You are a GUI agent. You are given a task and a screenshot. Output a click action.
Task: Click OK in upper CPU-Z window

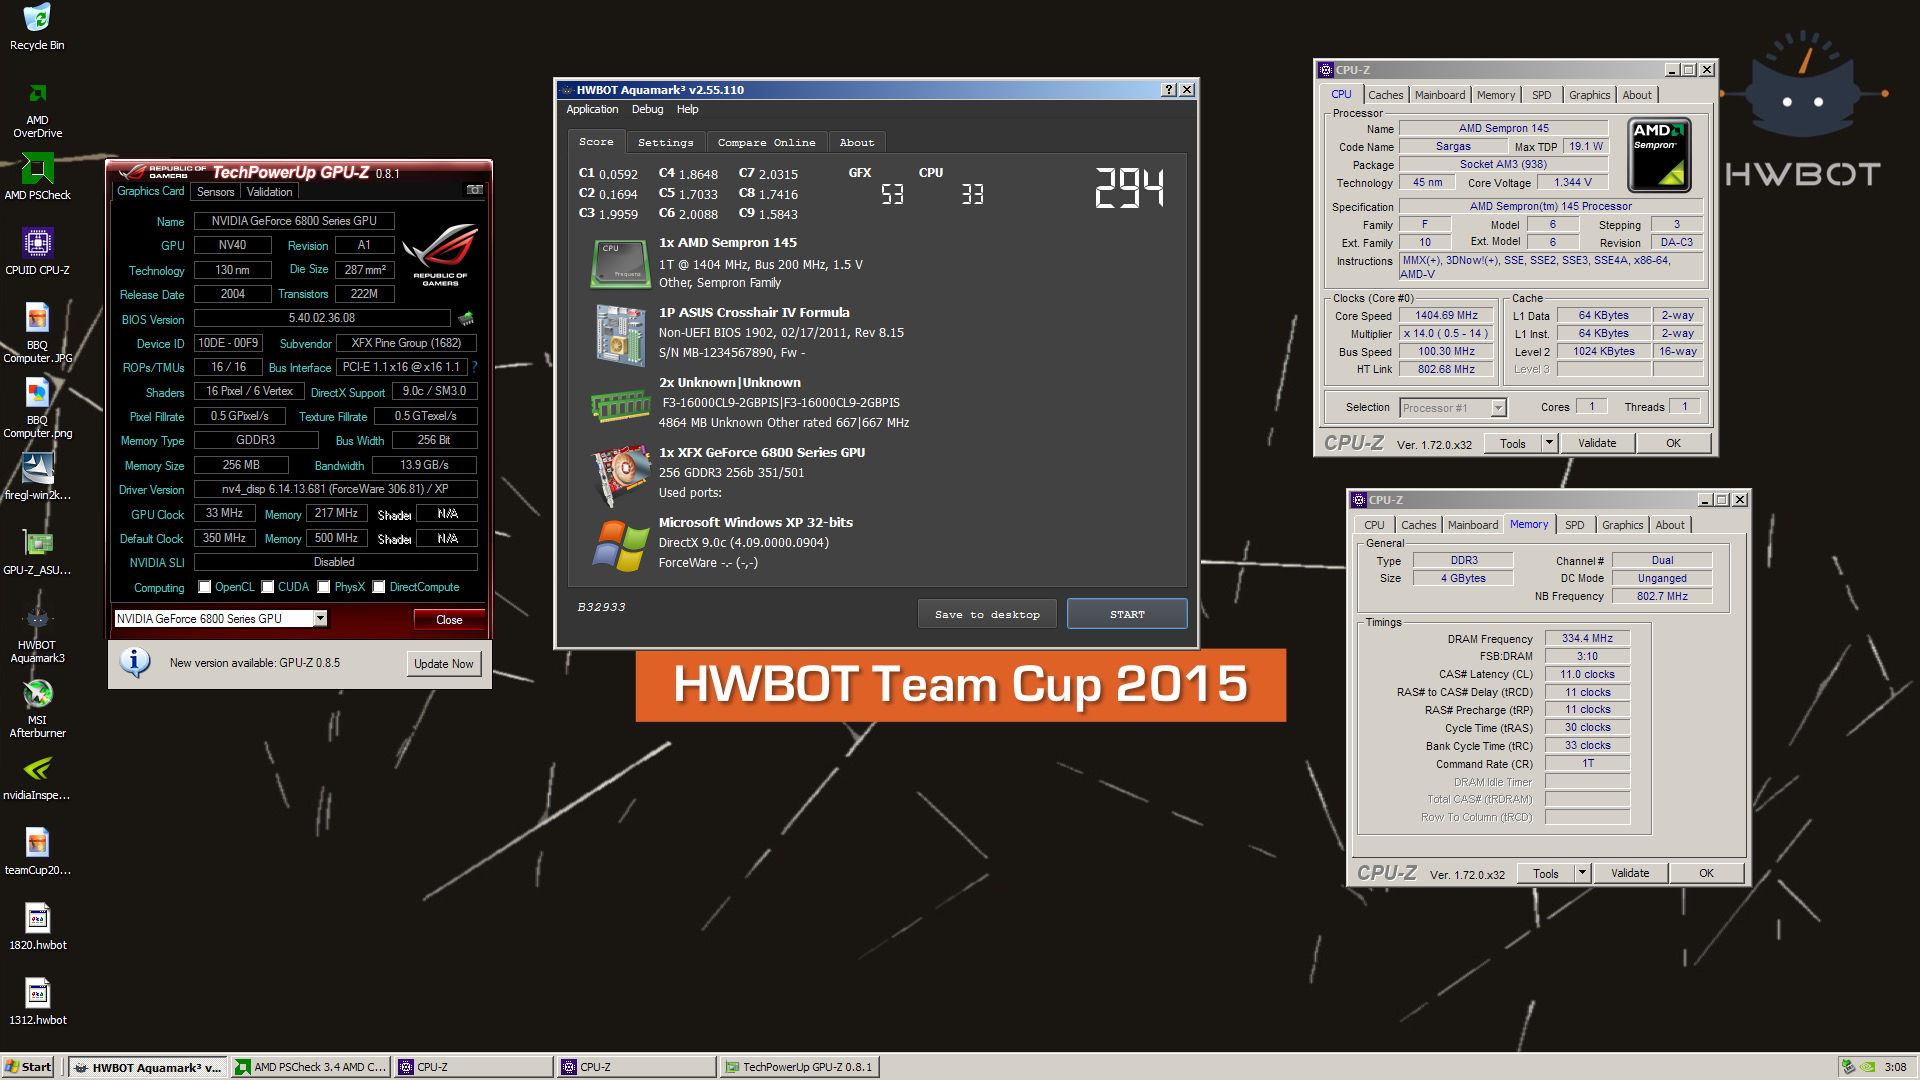coord(1673,443)
